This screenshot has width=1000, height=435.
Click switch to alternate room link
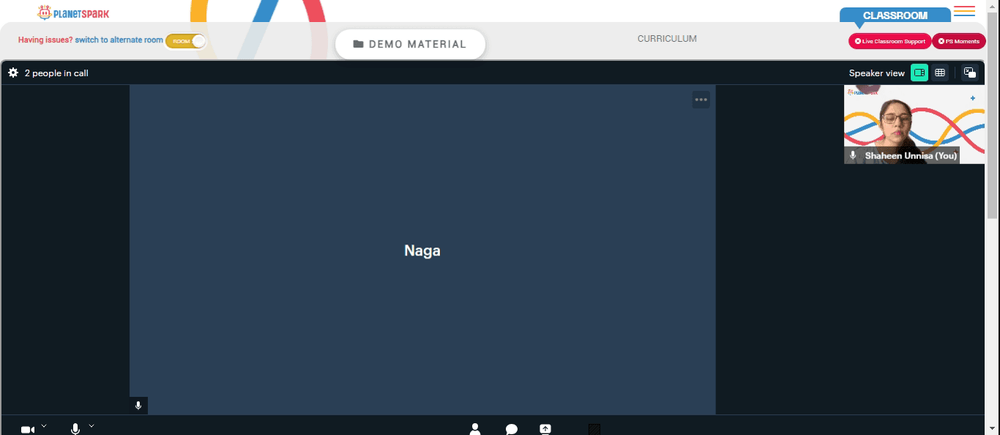(x=119, y=40)
